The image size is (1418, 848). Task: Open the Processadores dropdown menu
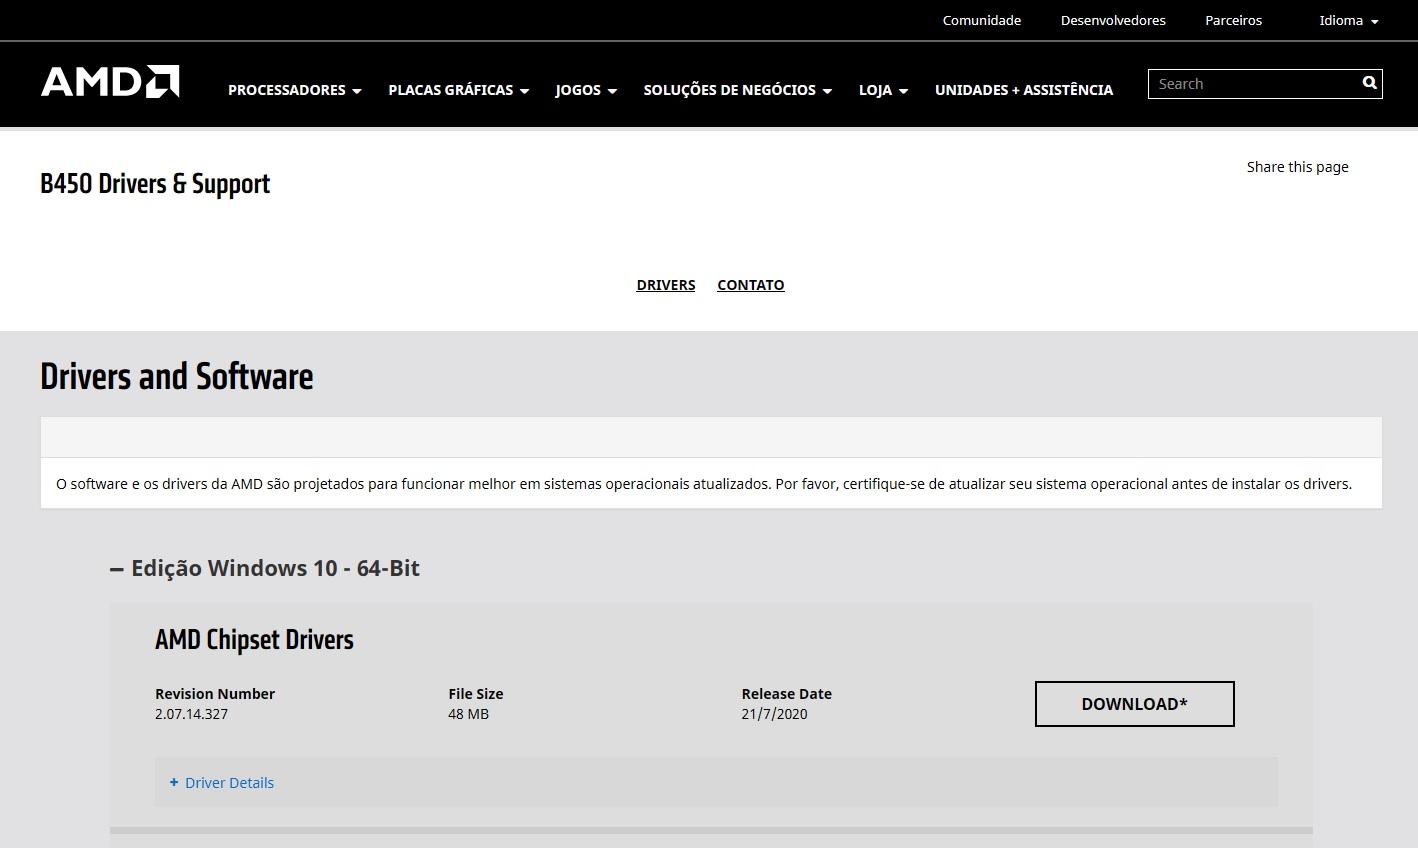coord(294,90)
